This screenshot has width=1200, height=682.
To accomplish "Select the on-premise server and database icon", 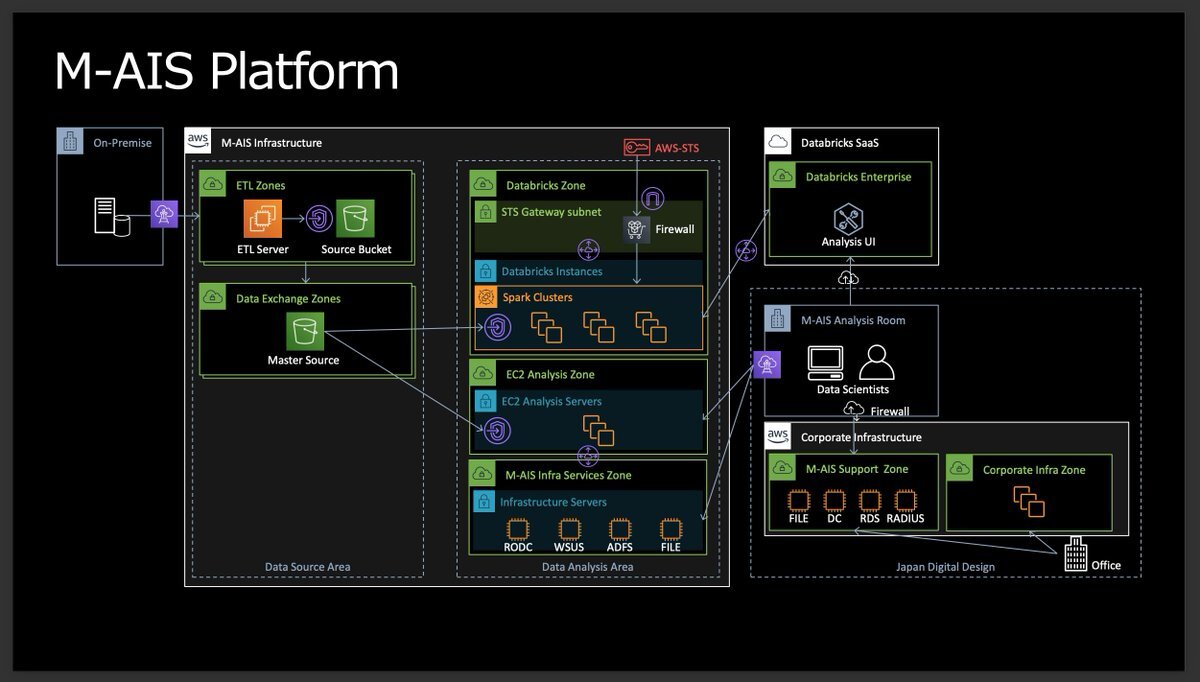I will [x=111, y=216].
